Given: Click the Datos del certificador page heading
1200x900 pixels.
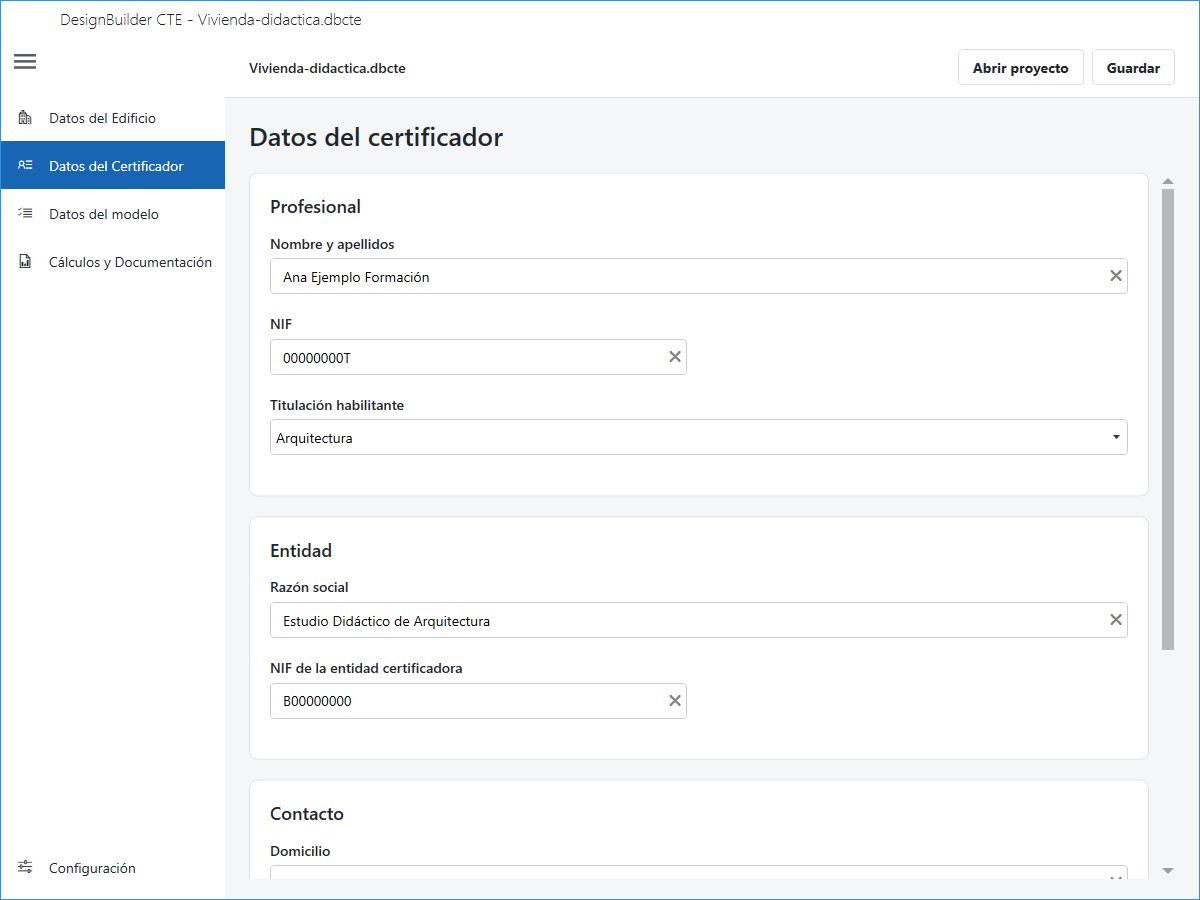Looking at the screenshot, I should pos(376,137).
